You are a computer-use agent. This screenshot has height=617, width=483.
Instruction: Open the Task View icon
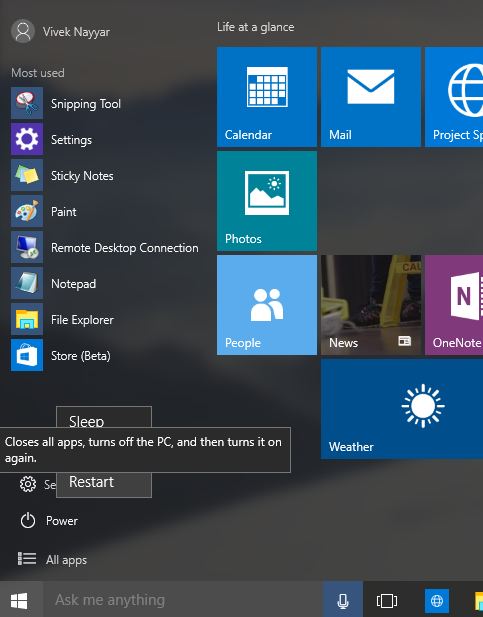pyautogui.click(x=387, y=600)
